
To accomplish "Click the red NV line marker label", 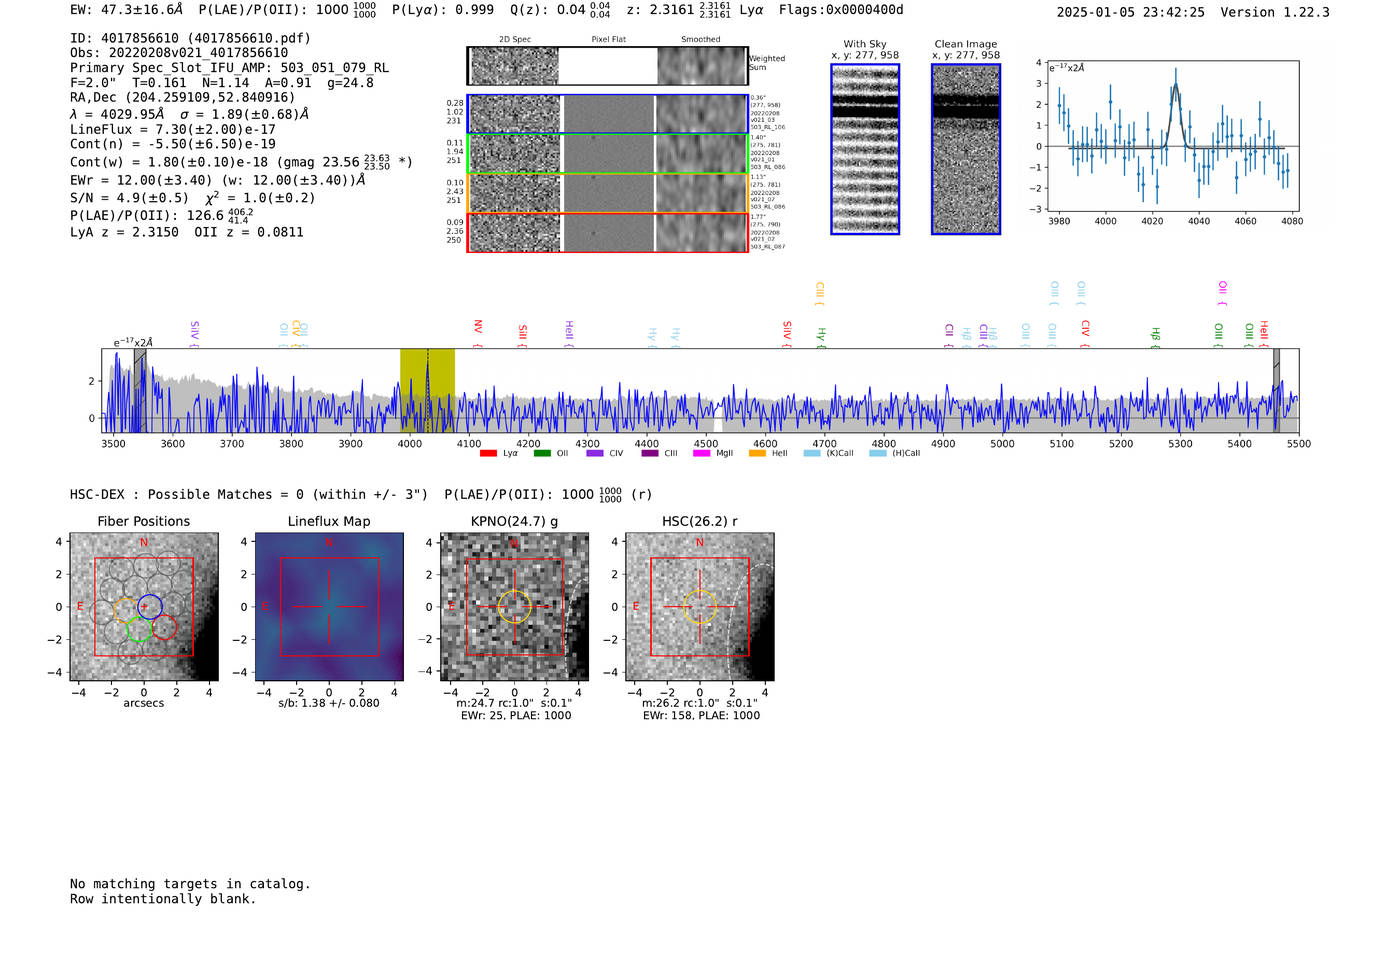I will point(478,333).
